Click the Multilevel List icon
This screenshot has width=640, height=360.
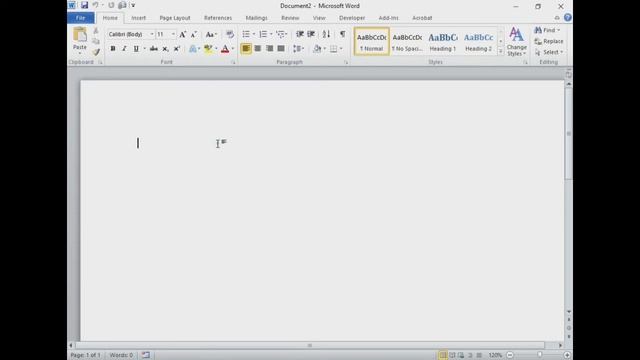(x=280, y=34)
